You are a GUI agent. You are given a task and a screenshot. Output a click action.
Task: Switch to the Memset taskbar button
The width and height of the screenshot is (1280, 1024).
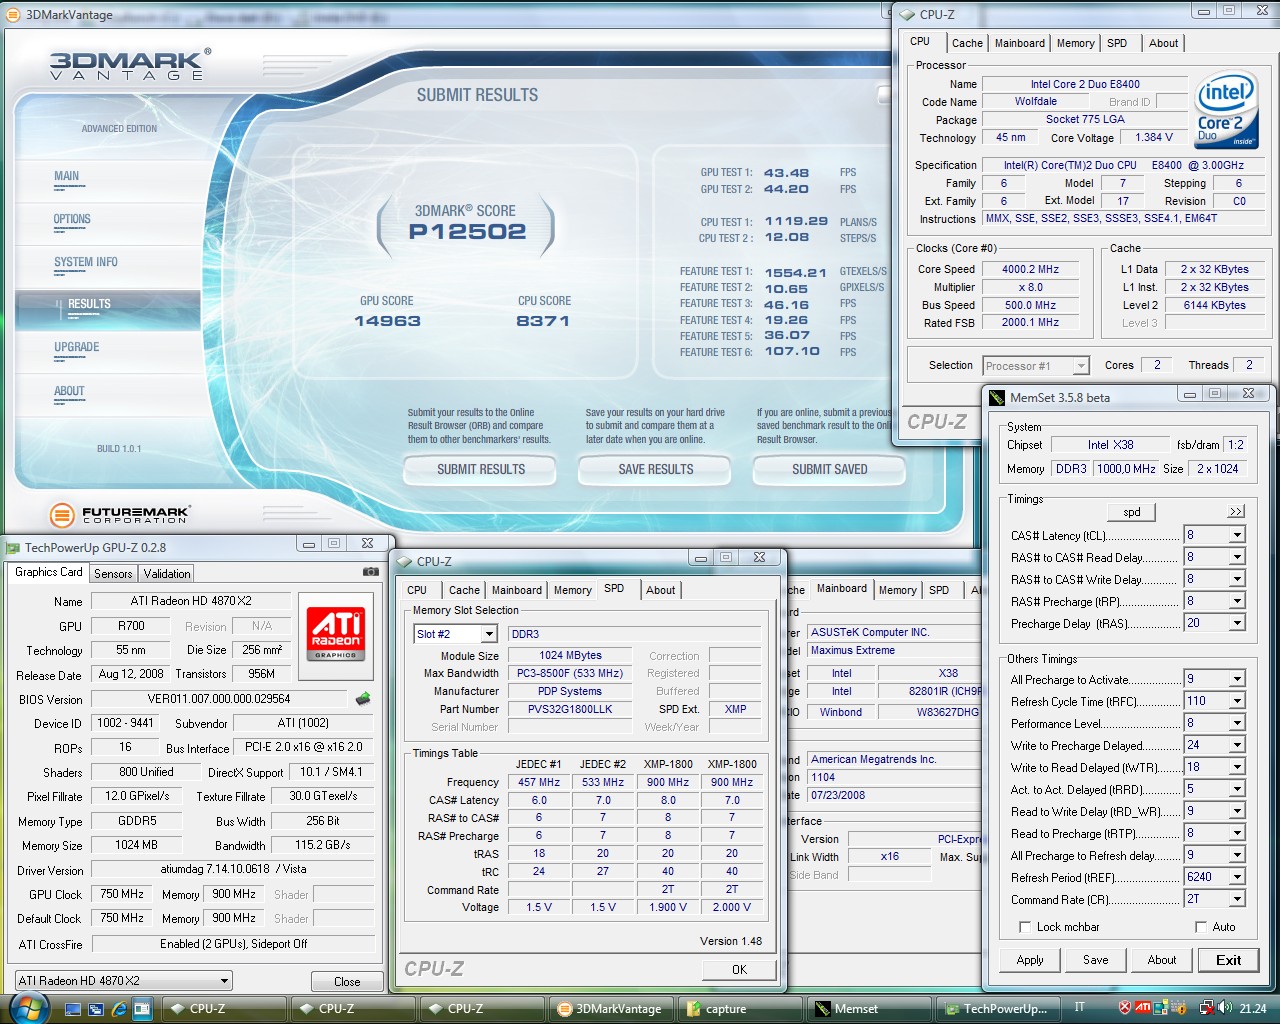868,1008
